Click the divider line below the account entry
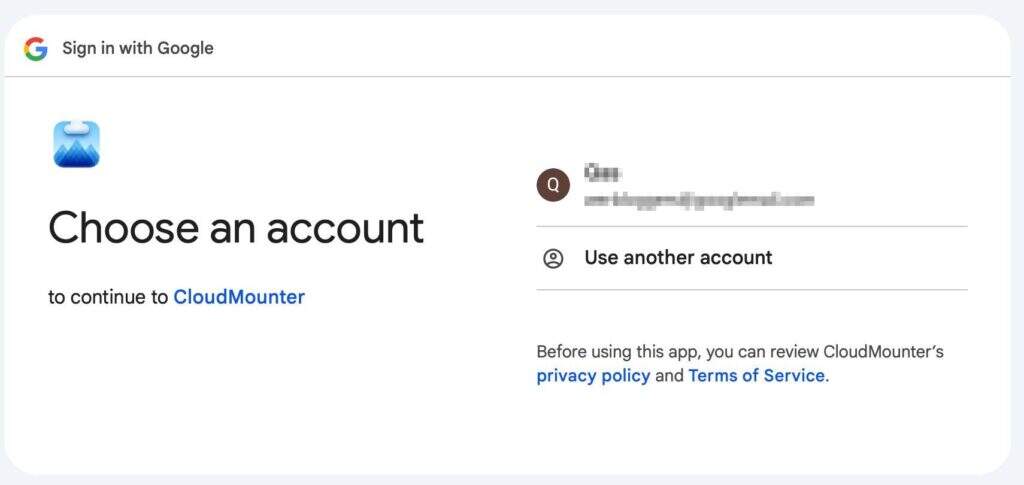The width and height of the screenshot is (1024, 485). 752,227
